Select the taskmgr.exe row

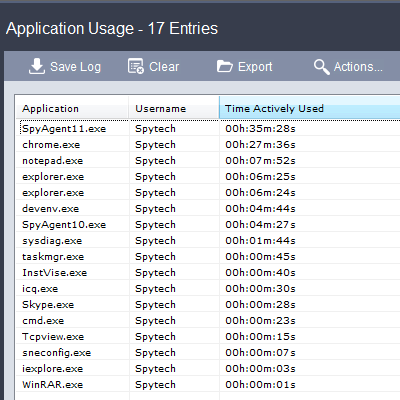click(x=208, y=257)
